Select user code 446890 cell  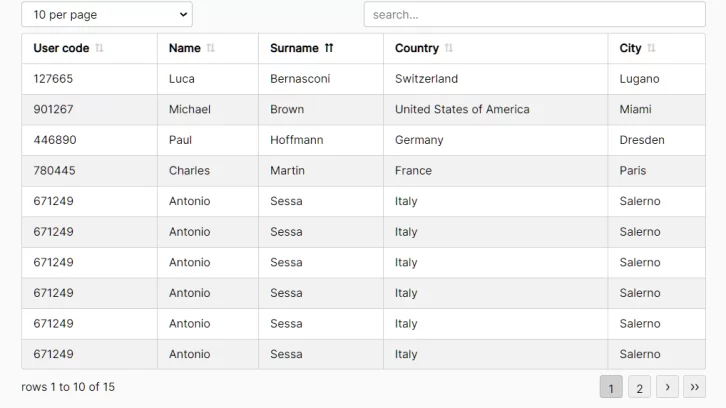click(54, 140)
